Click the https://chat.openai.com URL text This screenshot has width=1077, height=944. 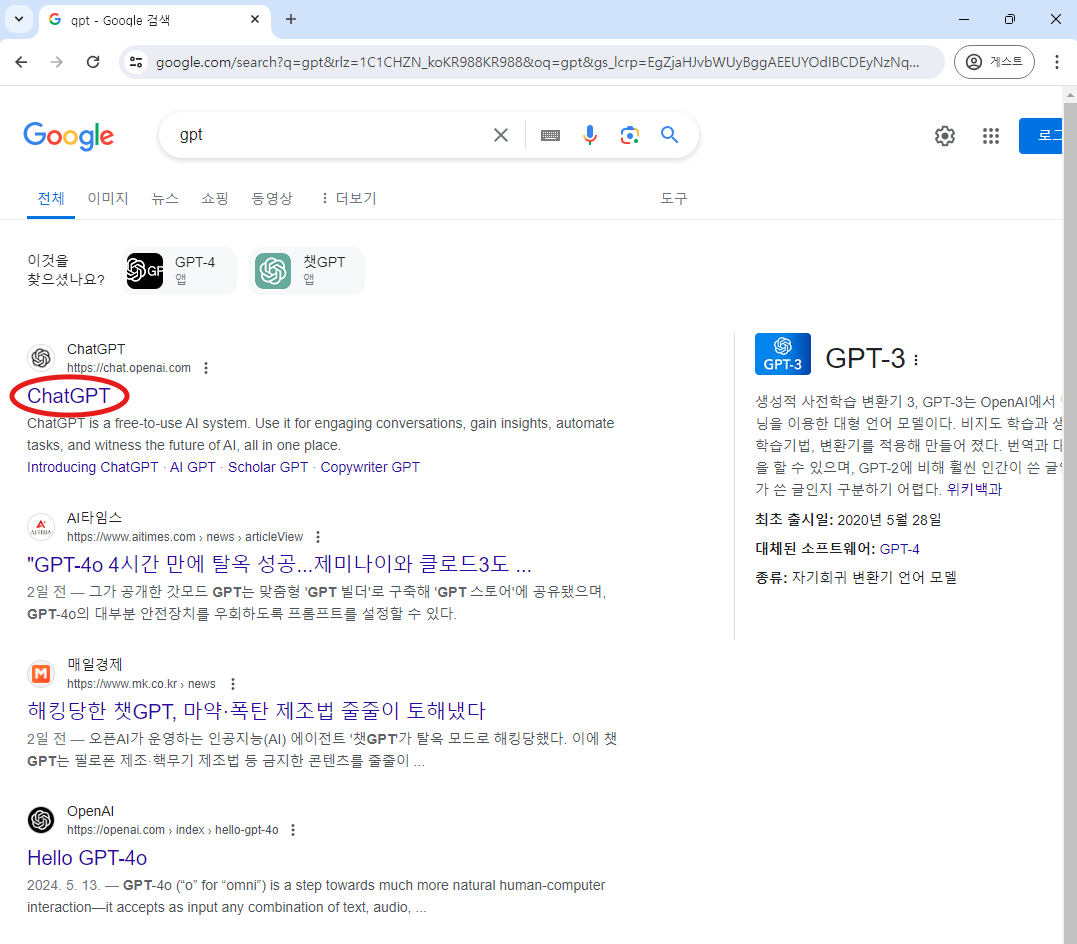129,368
